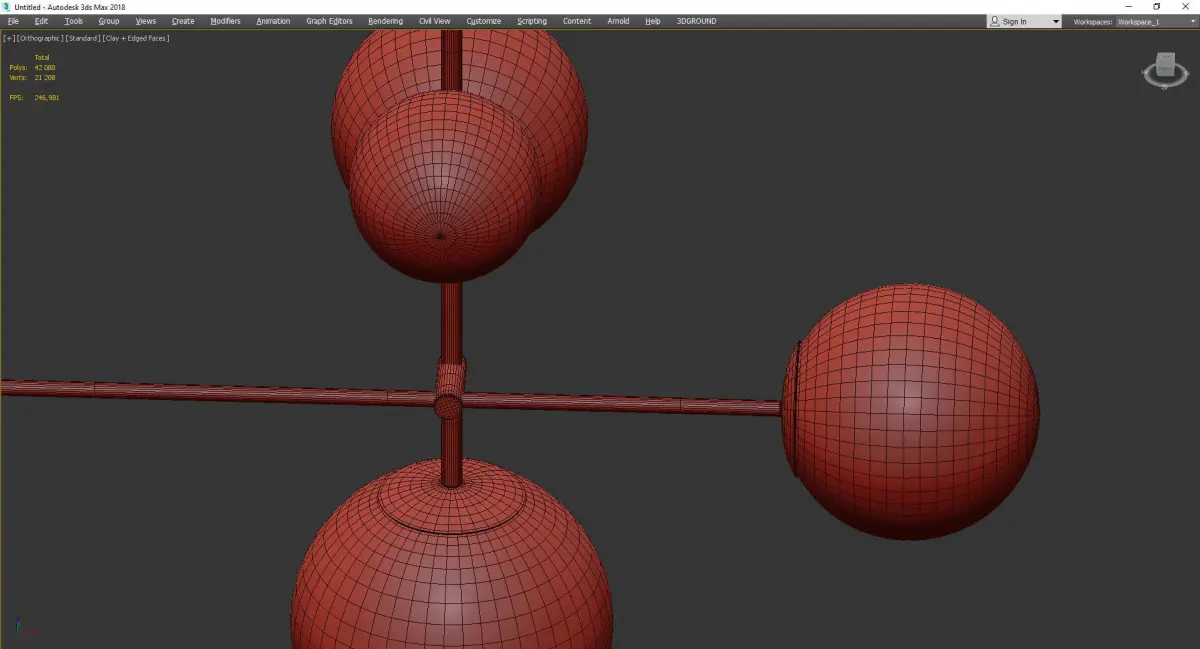This screenshot has height=649, width=1200.
Task: Open the Tools menu
Action: click(74, 21)
